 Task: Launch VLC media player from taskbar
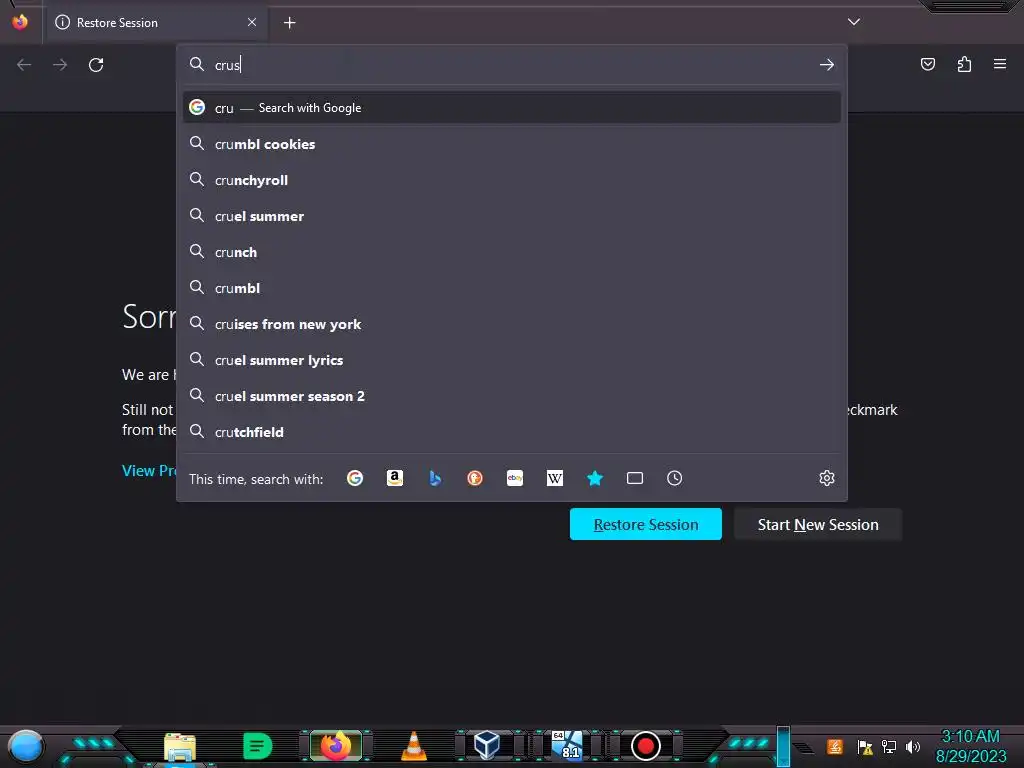[x=413, y=746]
